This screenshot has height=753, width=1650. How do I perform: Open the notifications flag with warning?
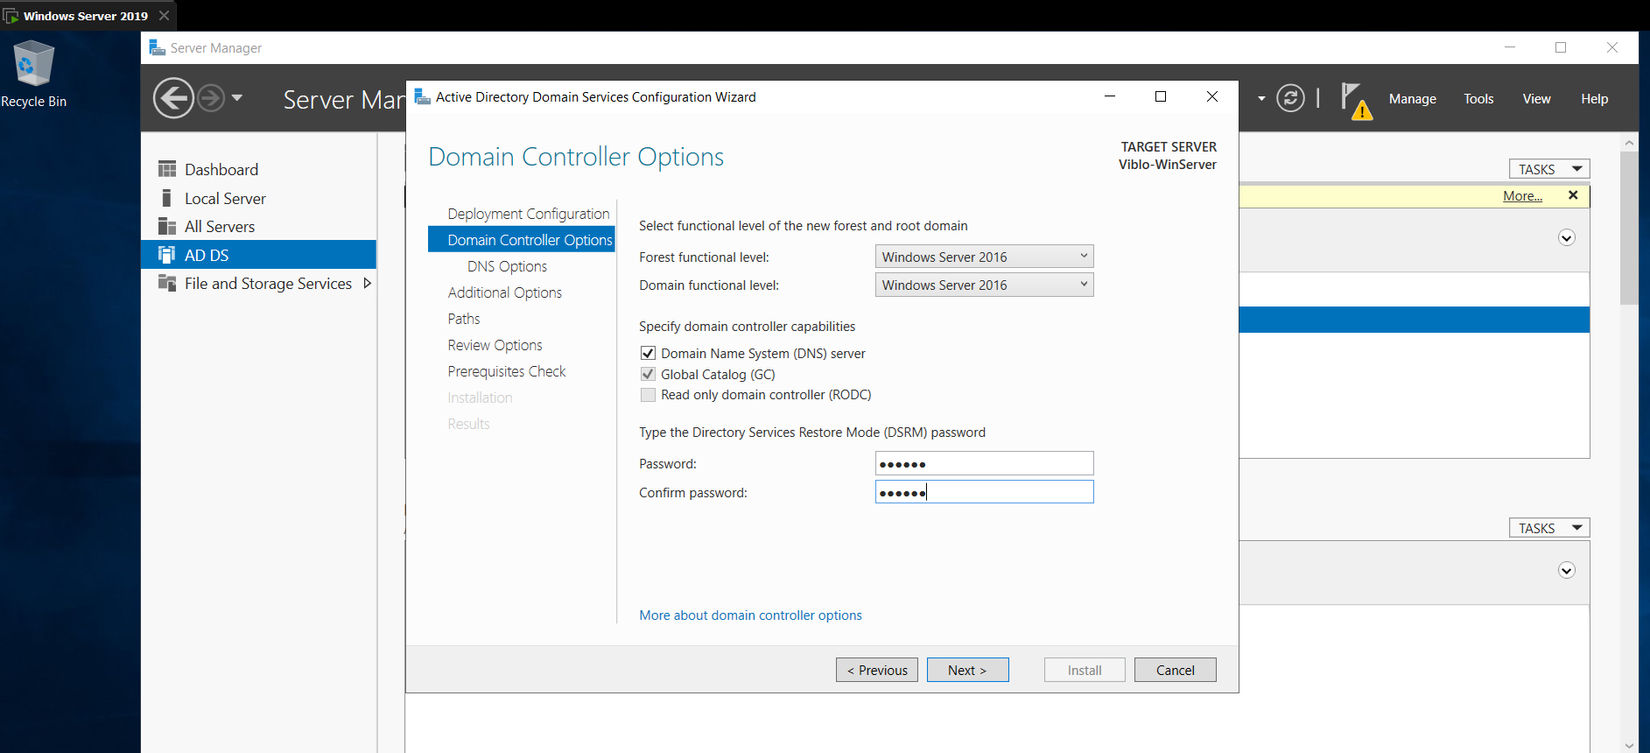[1355, 101]
